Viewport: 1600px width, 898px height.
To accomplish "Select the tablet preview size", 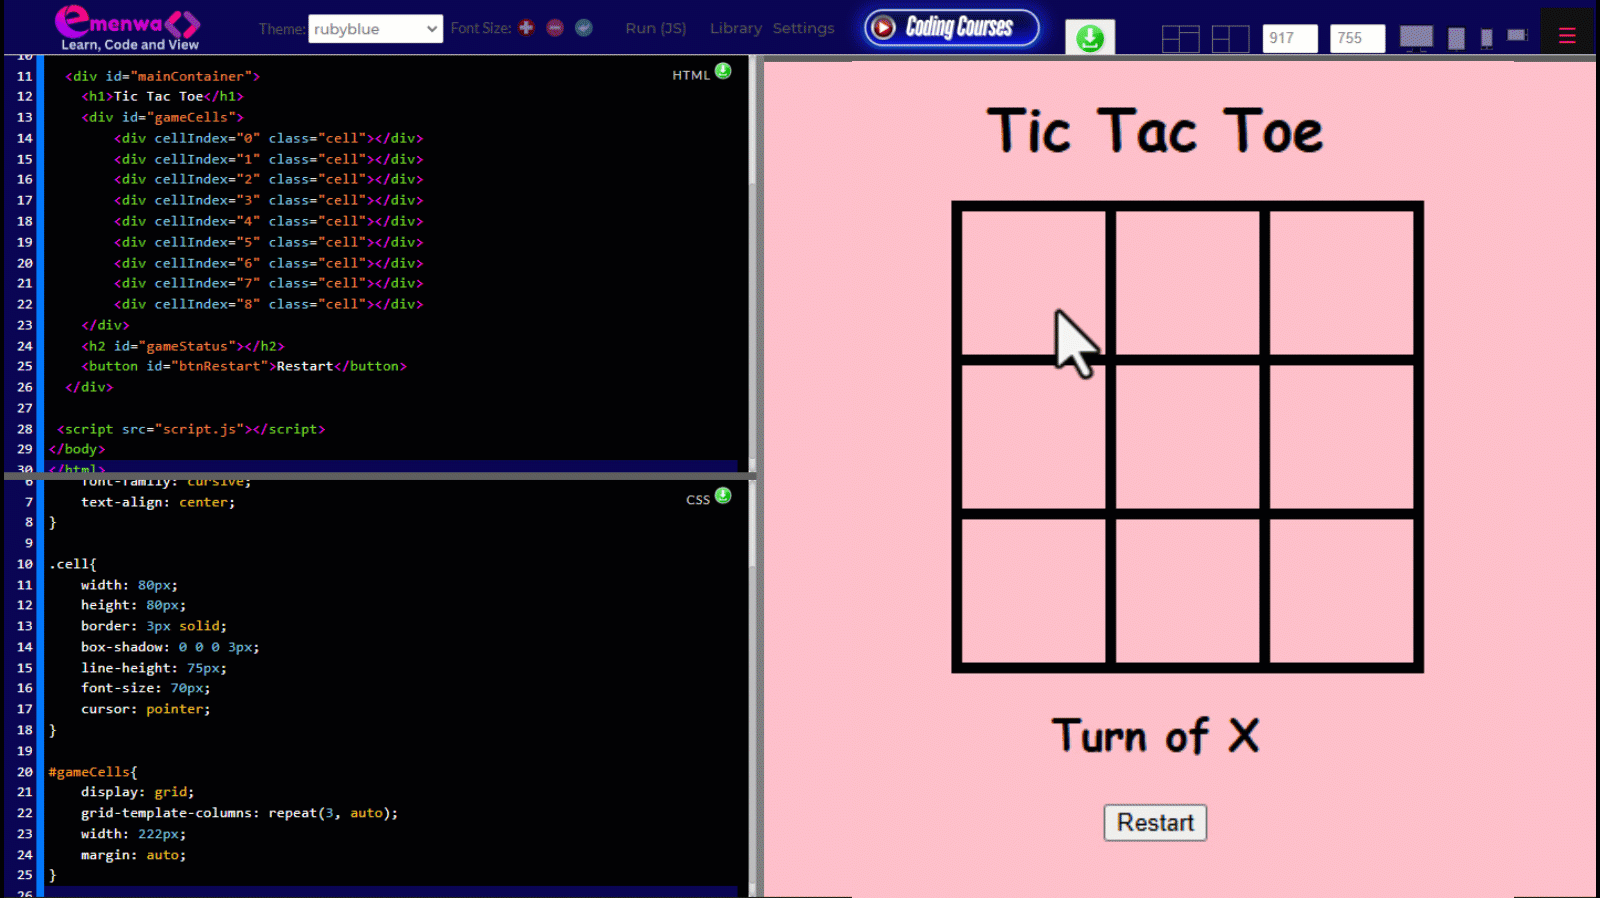I will pos(1456,38).
